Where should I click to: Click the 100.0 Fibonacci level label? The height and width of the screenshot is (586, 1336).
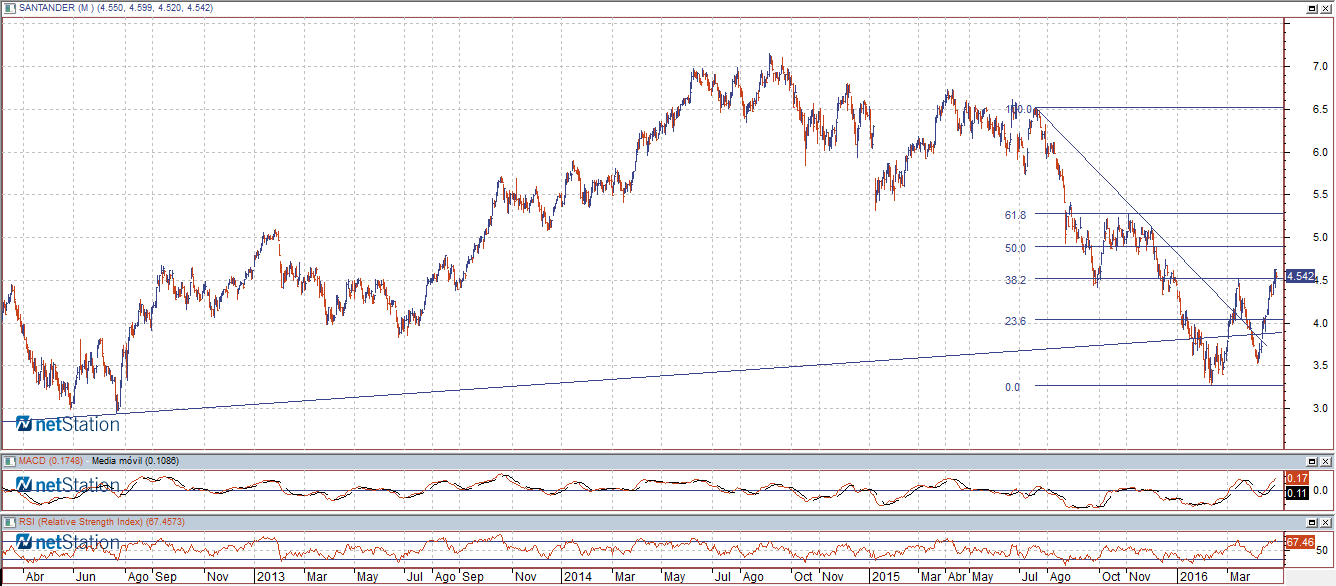(x=1018, y=108)
